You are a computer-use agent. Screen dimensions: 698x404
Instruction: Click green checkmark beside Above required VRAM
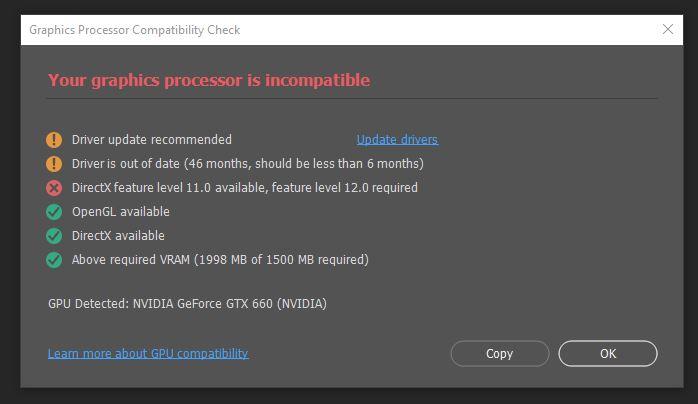coord(54,260)
